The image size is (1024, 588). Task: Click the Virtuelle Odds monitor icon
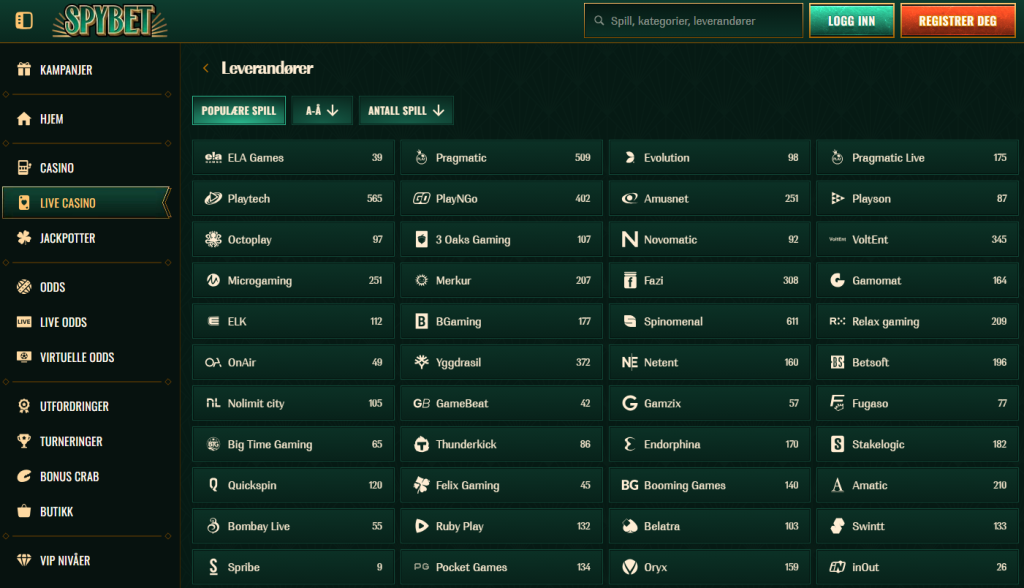[x=24, y=357]
